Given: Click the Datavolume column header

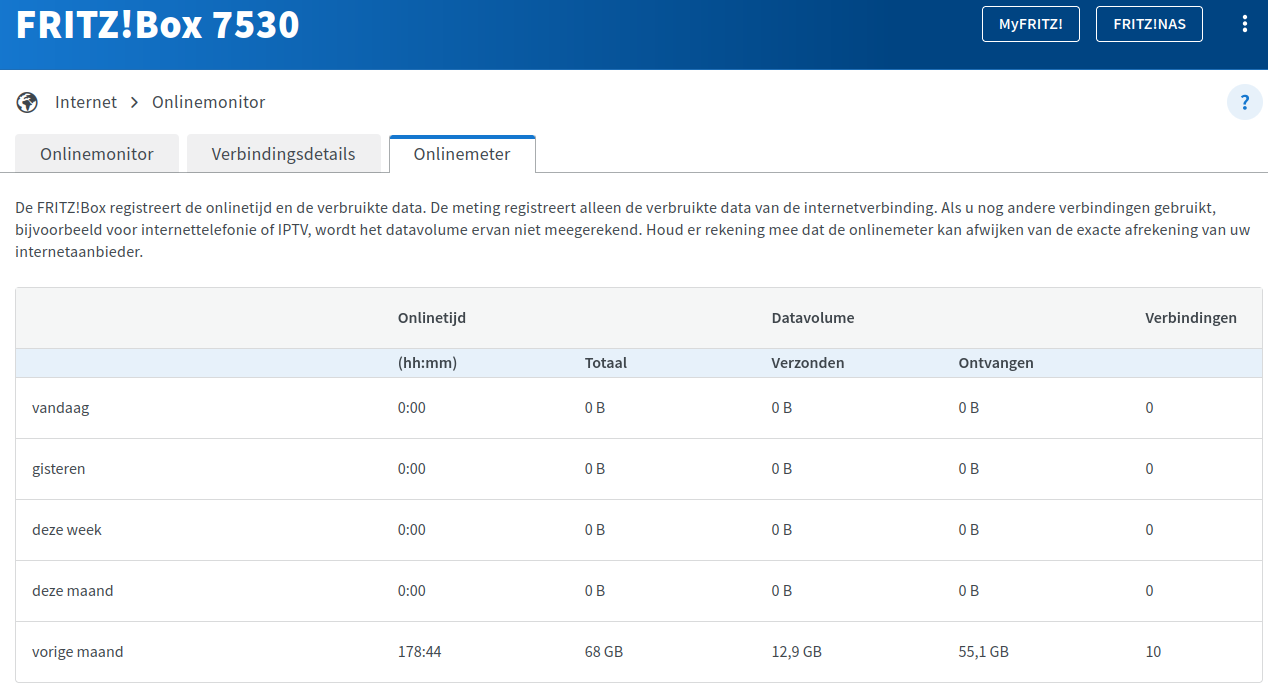Looking at the screenshot, I should tap(812, 318).
